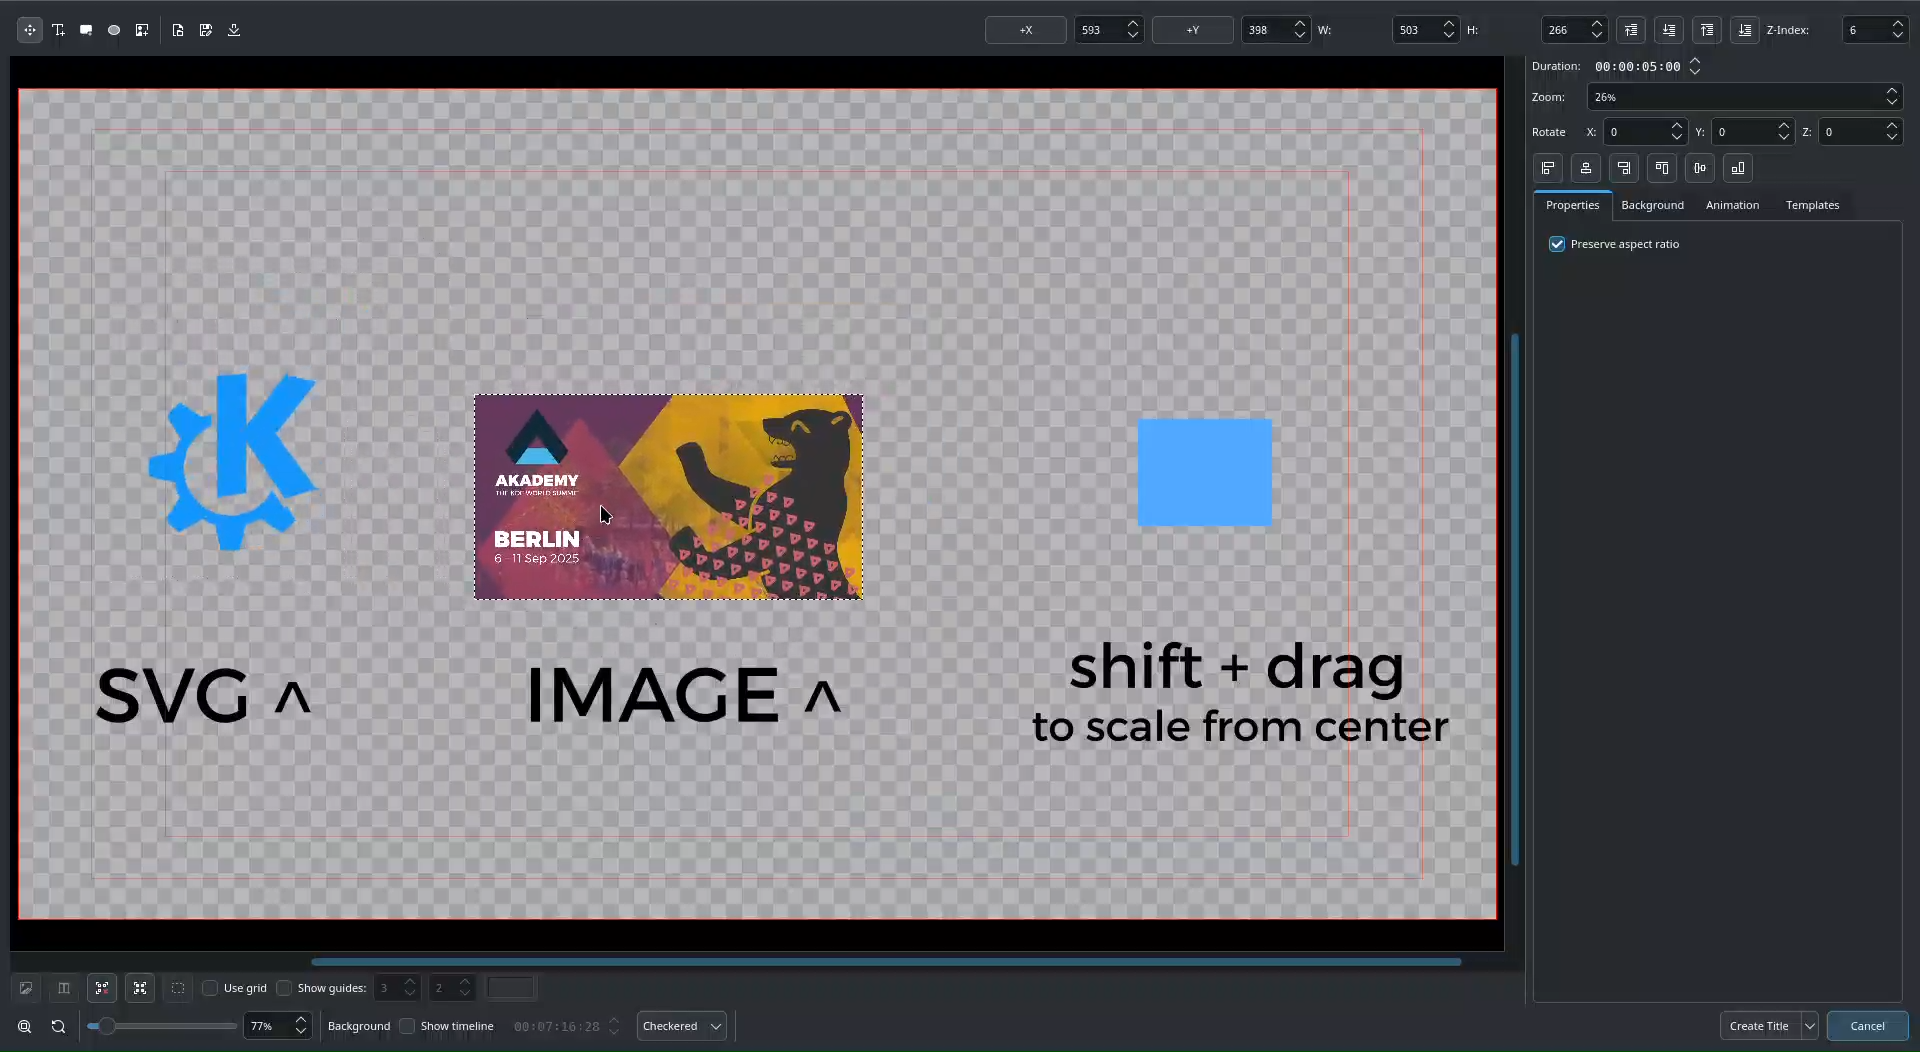Viewport: 1920px width, 1052px height.
Task: Open the Checkered background dropdown
Action: point(681,1026)
